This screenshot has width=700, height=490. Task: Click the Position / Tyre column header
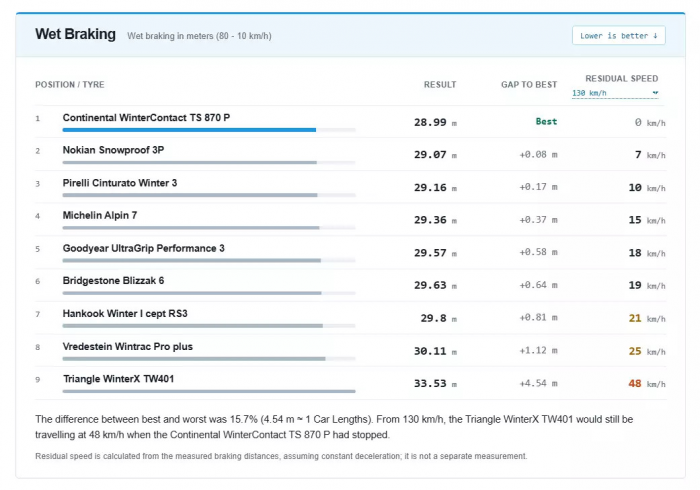tap(70, 85)
